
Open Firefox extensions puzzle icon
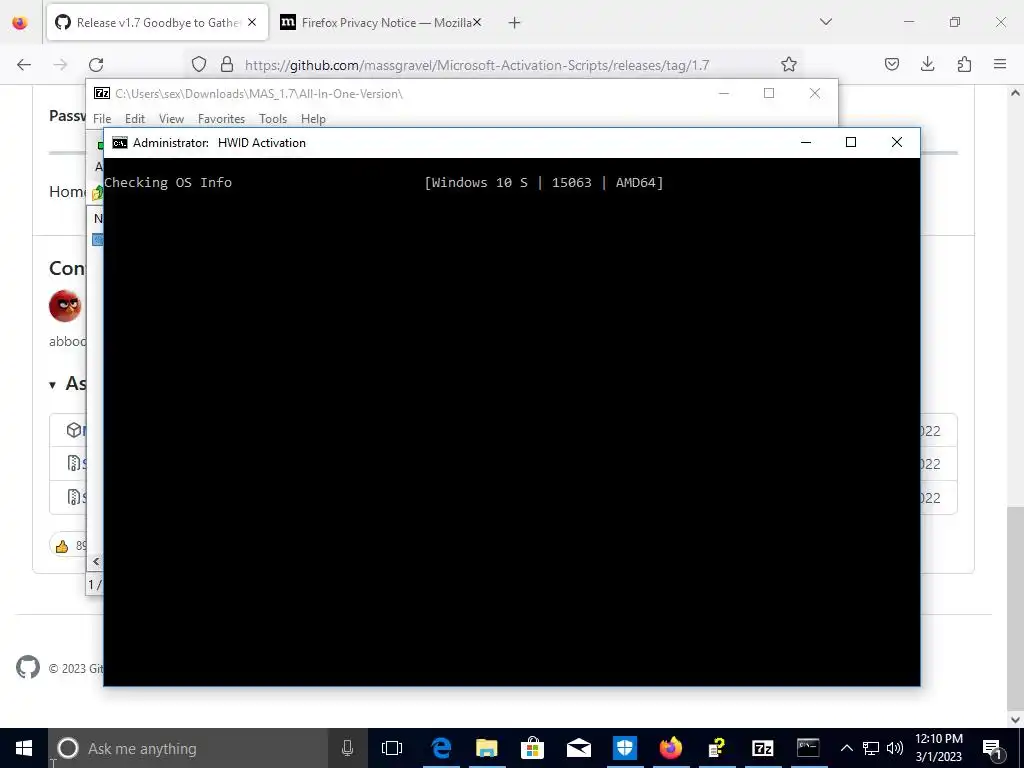pos(964,64)
